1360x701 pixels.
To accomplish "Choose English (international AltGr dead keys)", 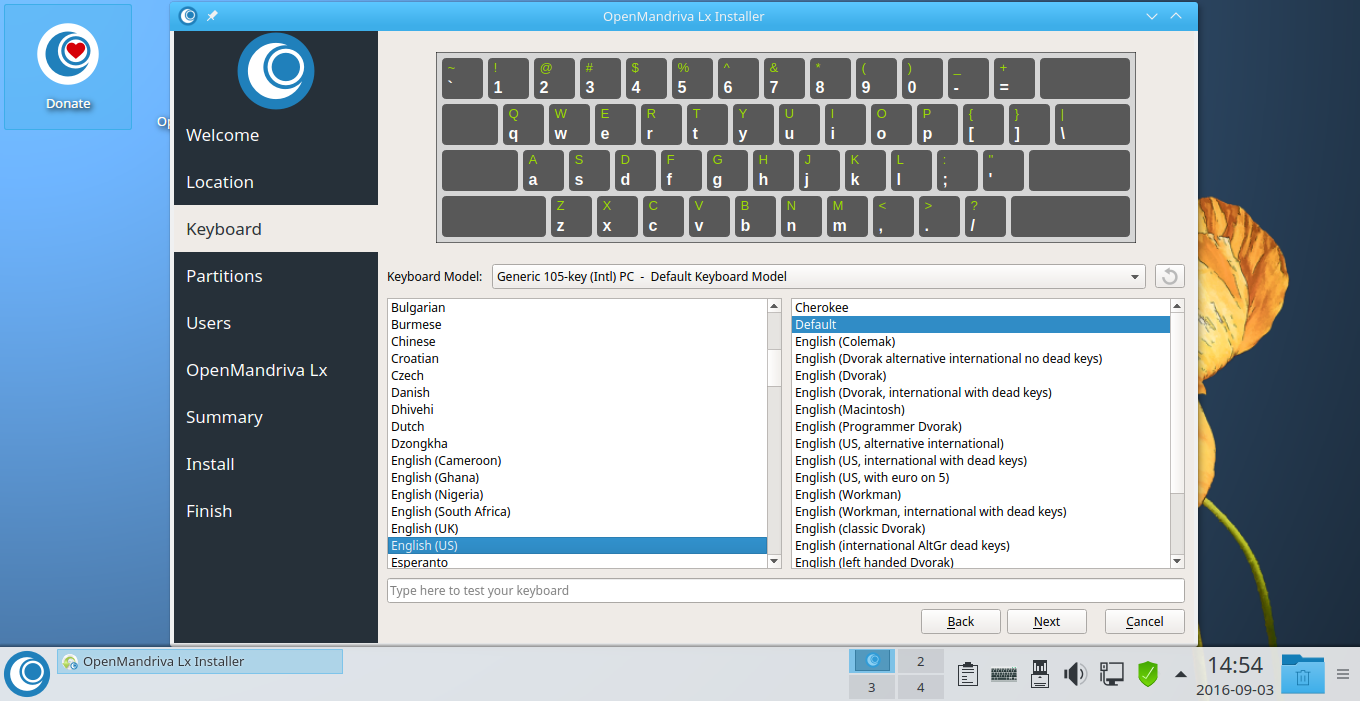I will [980, 545].
